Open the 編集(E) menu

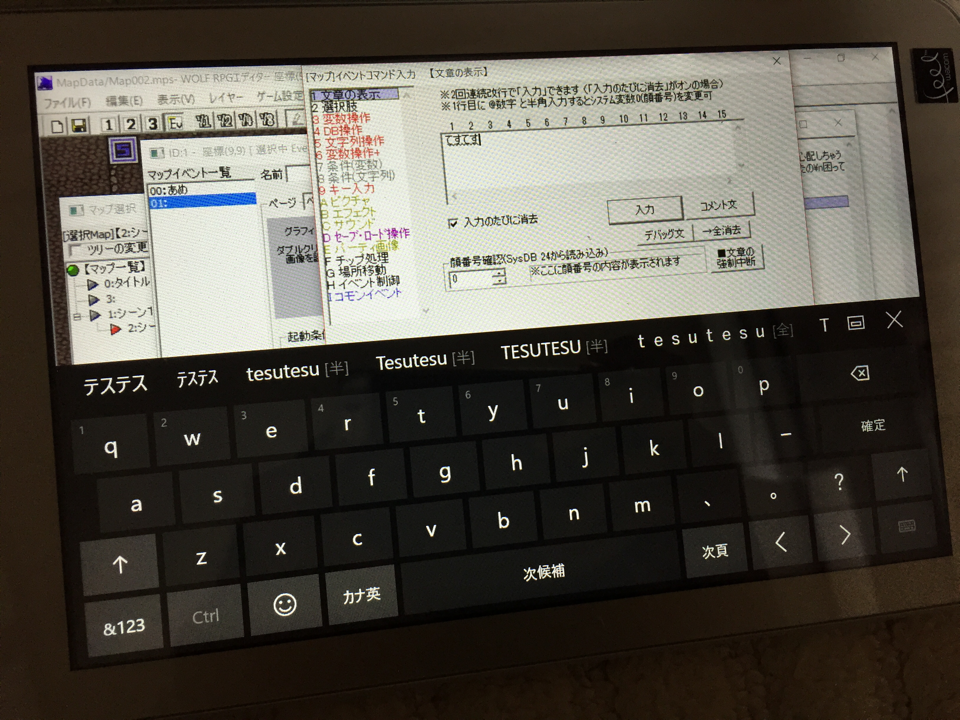[124, 100]
